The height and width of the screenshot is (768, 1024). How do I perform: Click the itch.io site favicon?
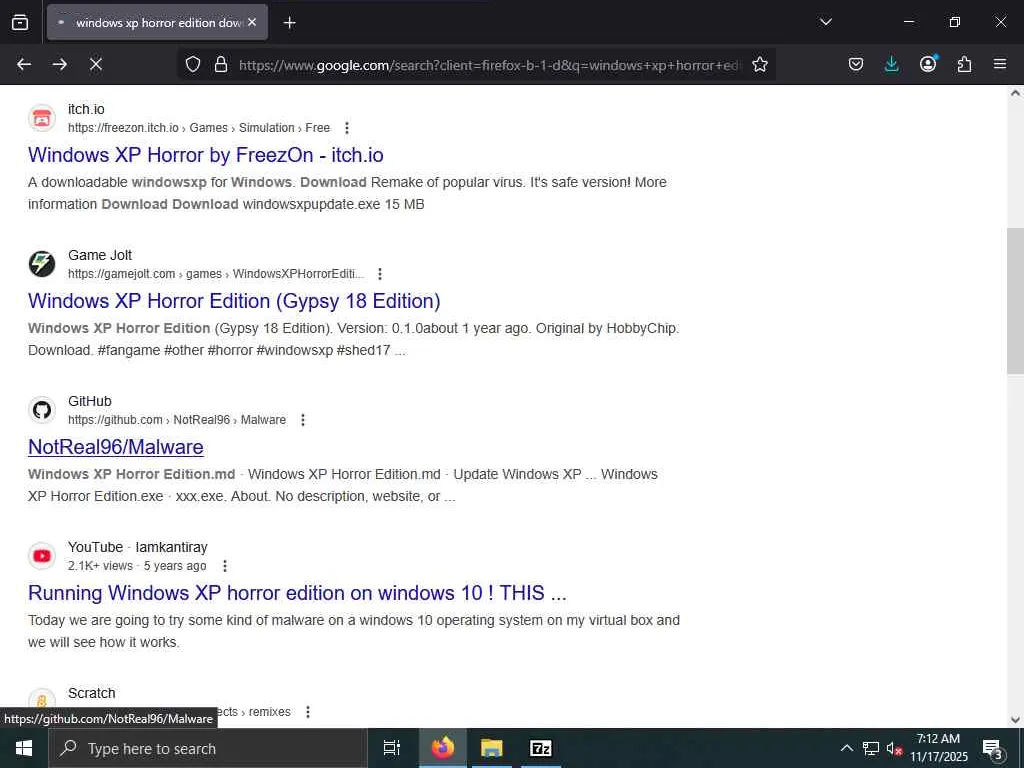tap(42, 118)
